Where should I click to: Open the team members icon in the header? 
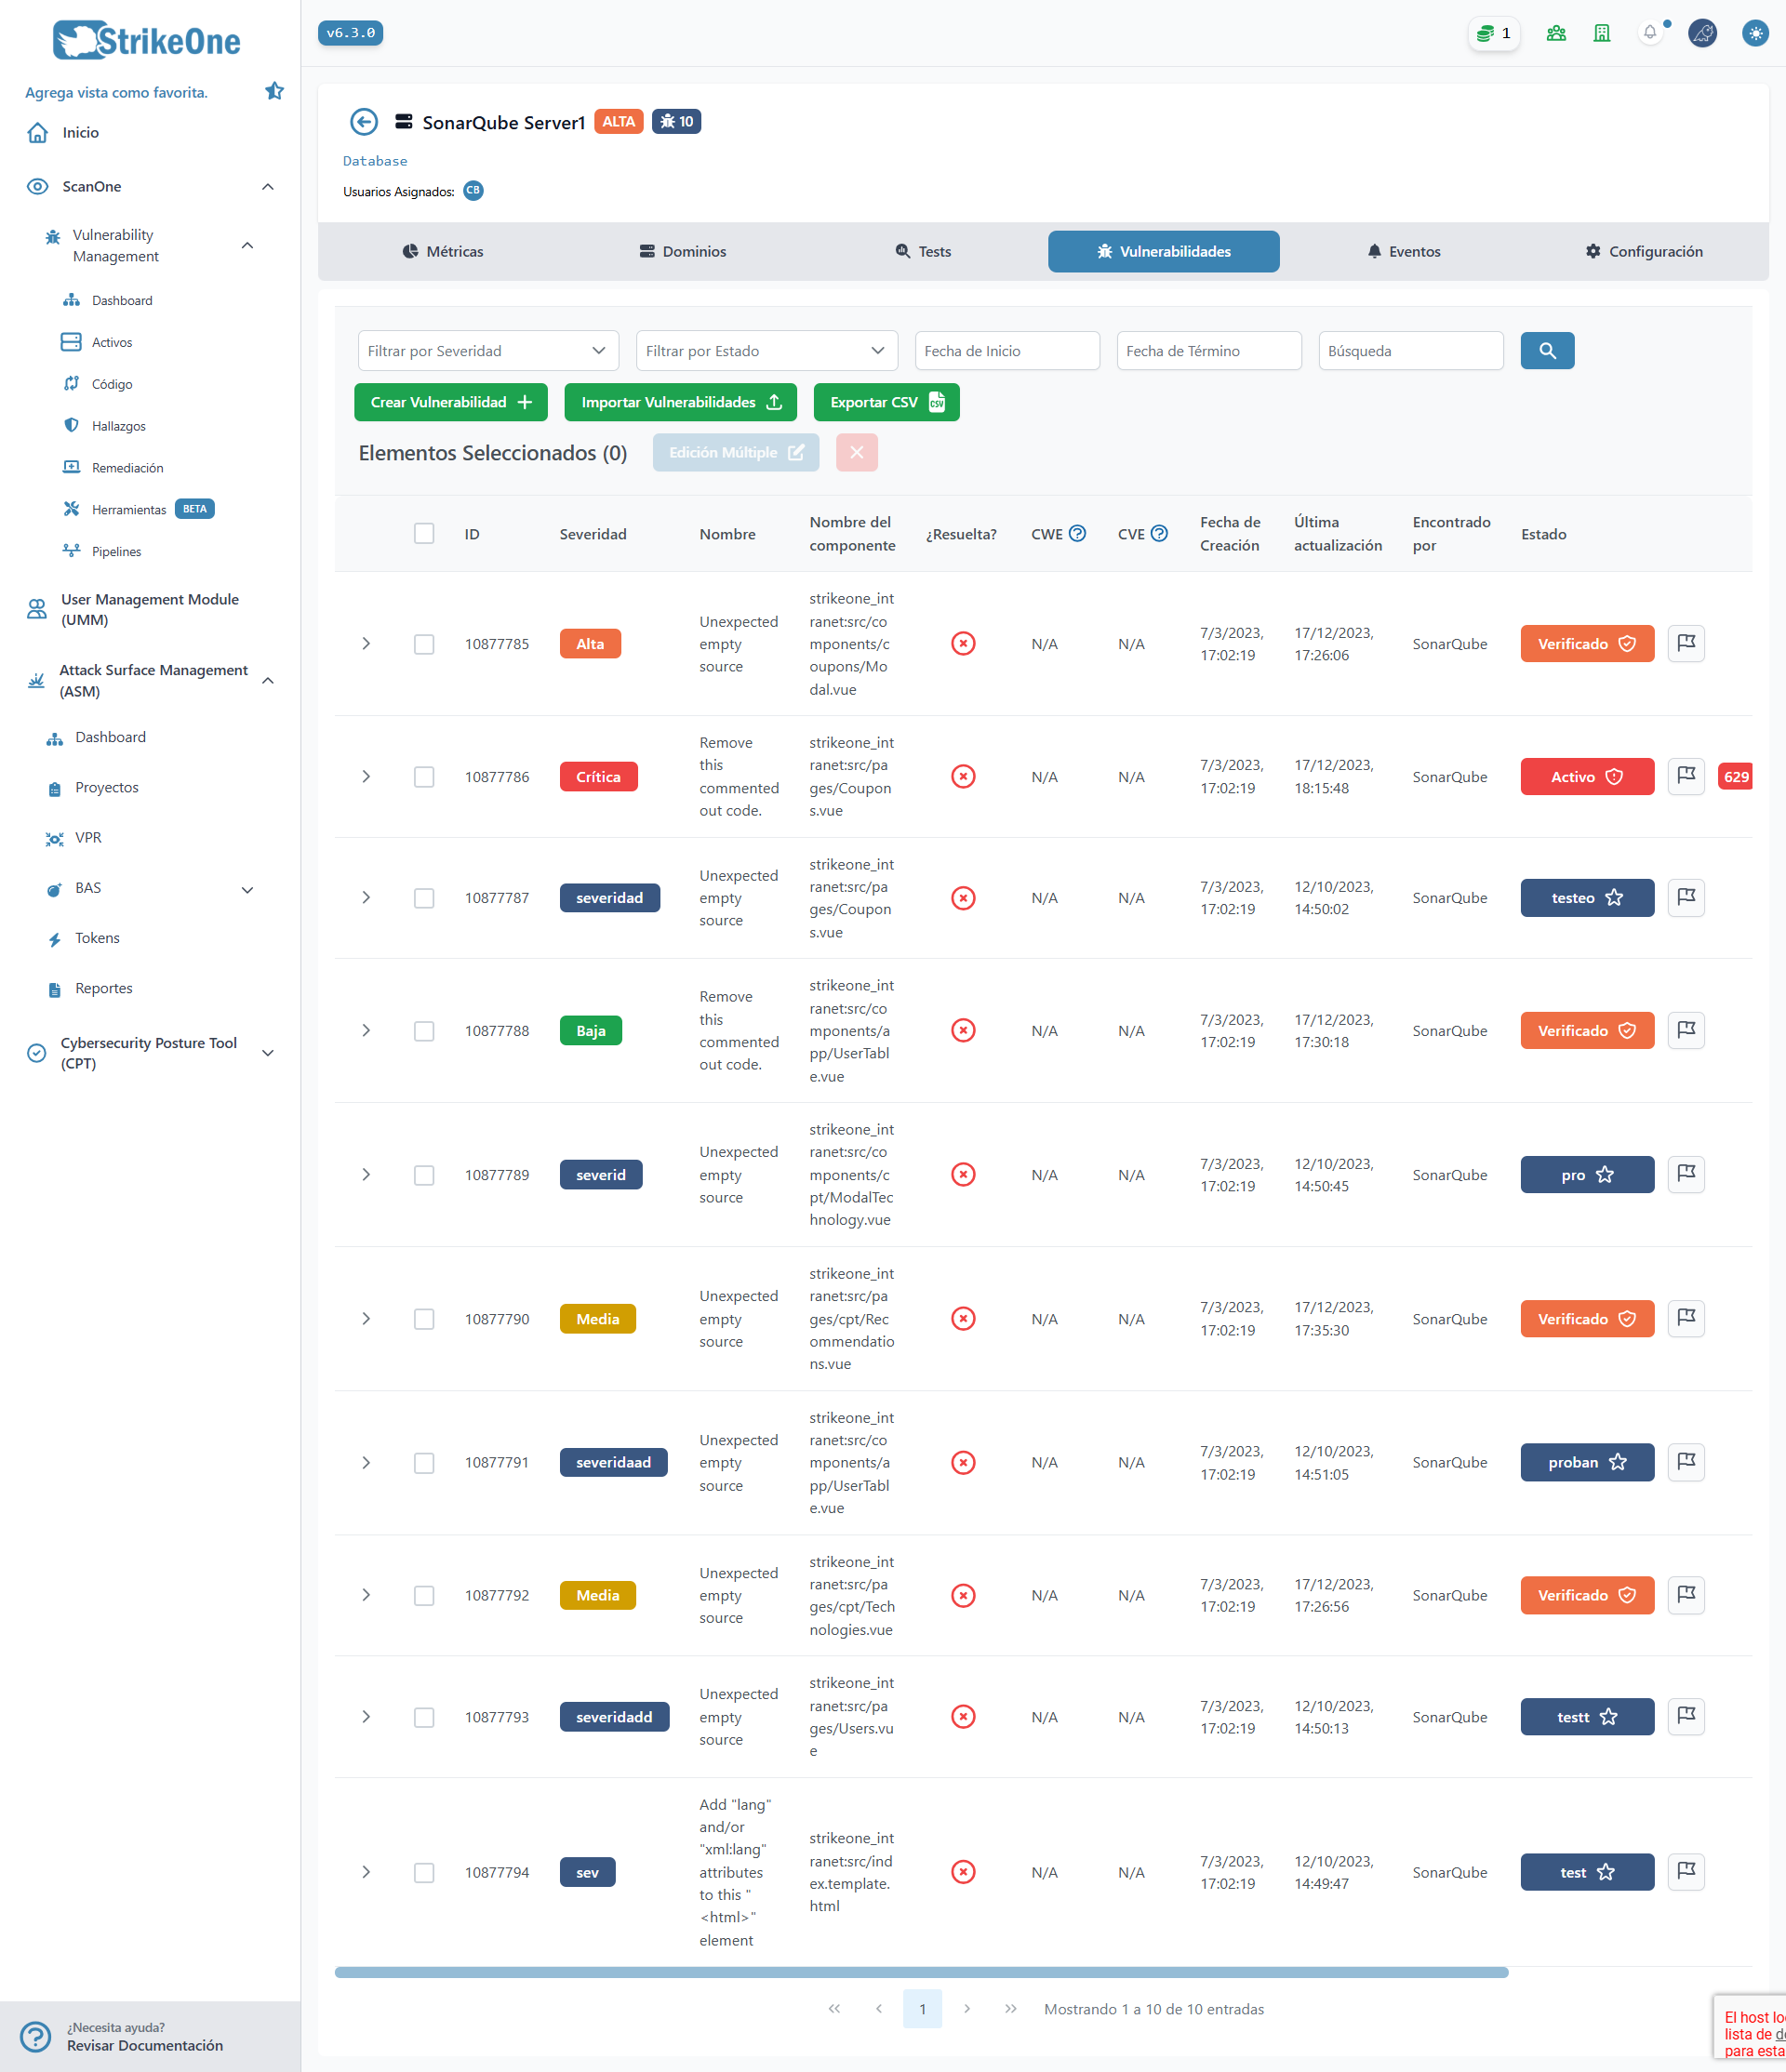(1555, 33)
